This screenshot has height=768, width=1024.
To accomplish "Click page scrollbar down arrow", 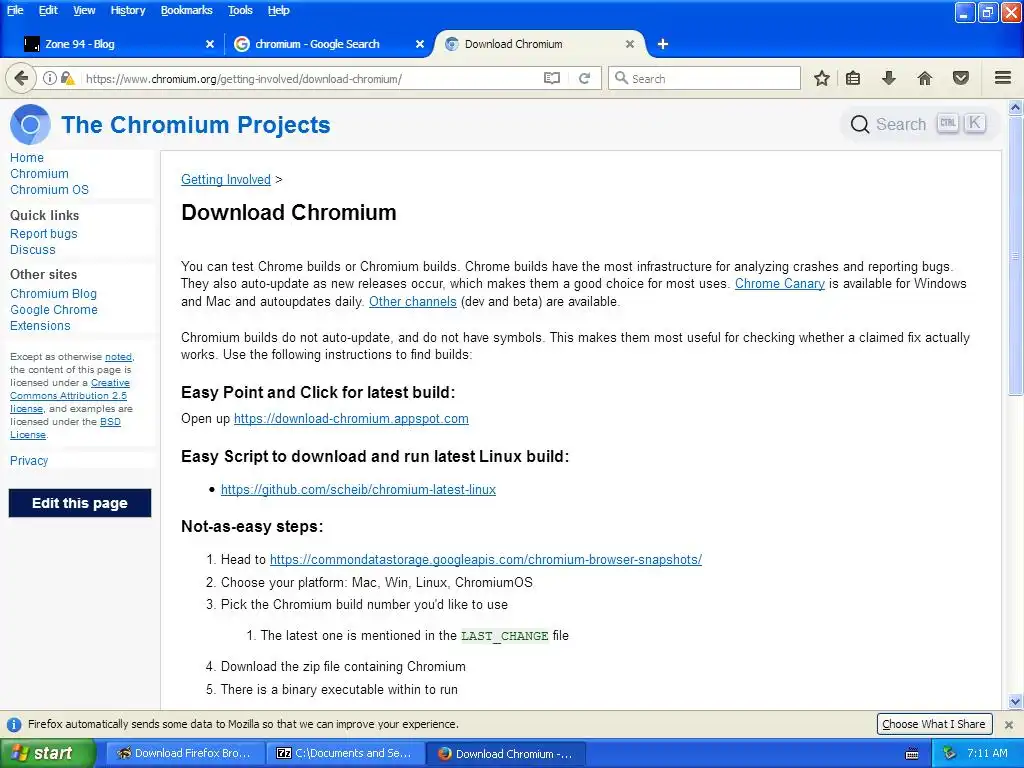I will (1016, 703).
